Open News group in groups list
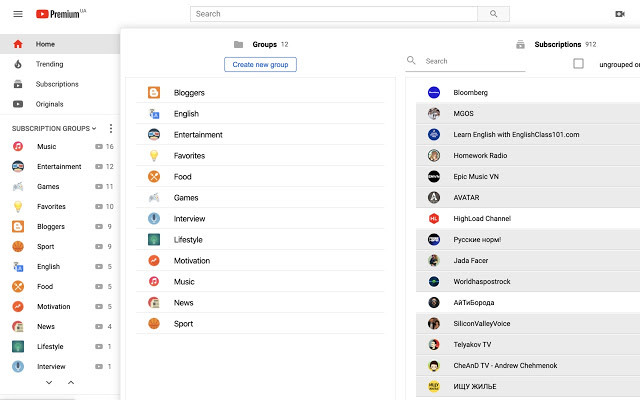Image resolution: width=640 pixels, height=400 pixels. click(x=260, y=303)
